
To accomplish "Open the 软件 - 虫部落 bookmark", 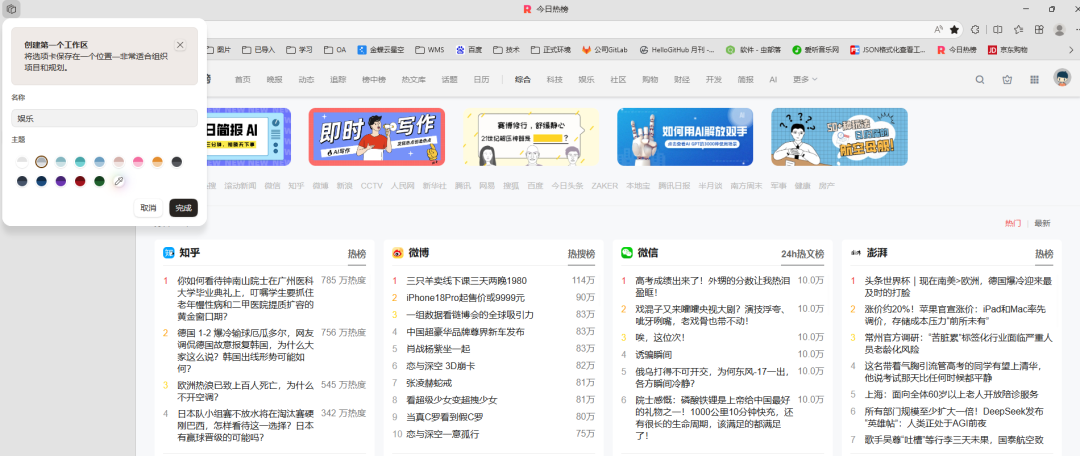I will (753, 50).
